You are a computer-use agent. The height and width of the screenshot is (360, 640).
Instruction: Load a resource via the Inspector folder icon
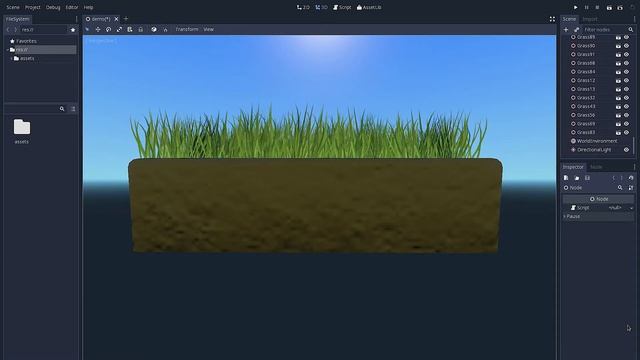point(576,178)
